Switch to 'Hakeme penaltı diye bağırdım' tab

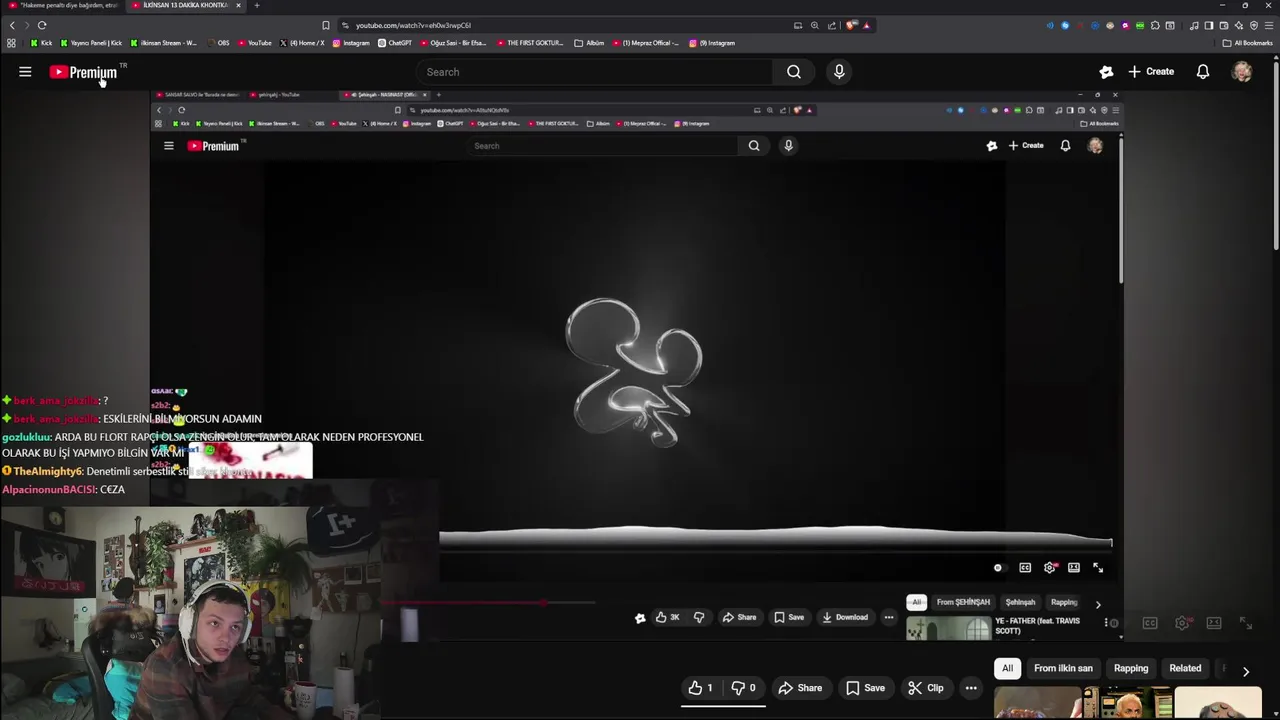[x=63, y=5]
